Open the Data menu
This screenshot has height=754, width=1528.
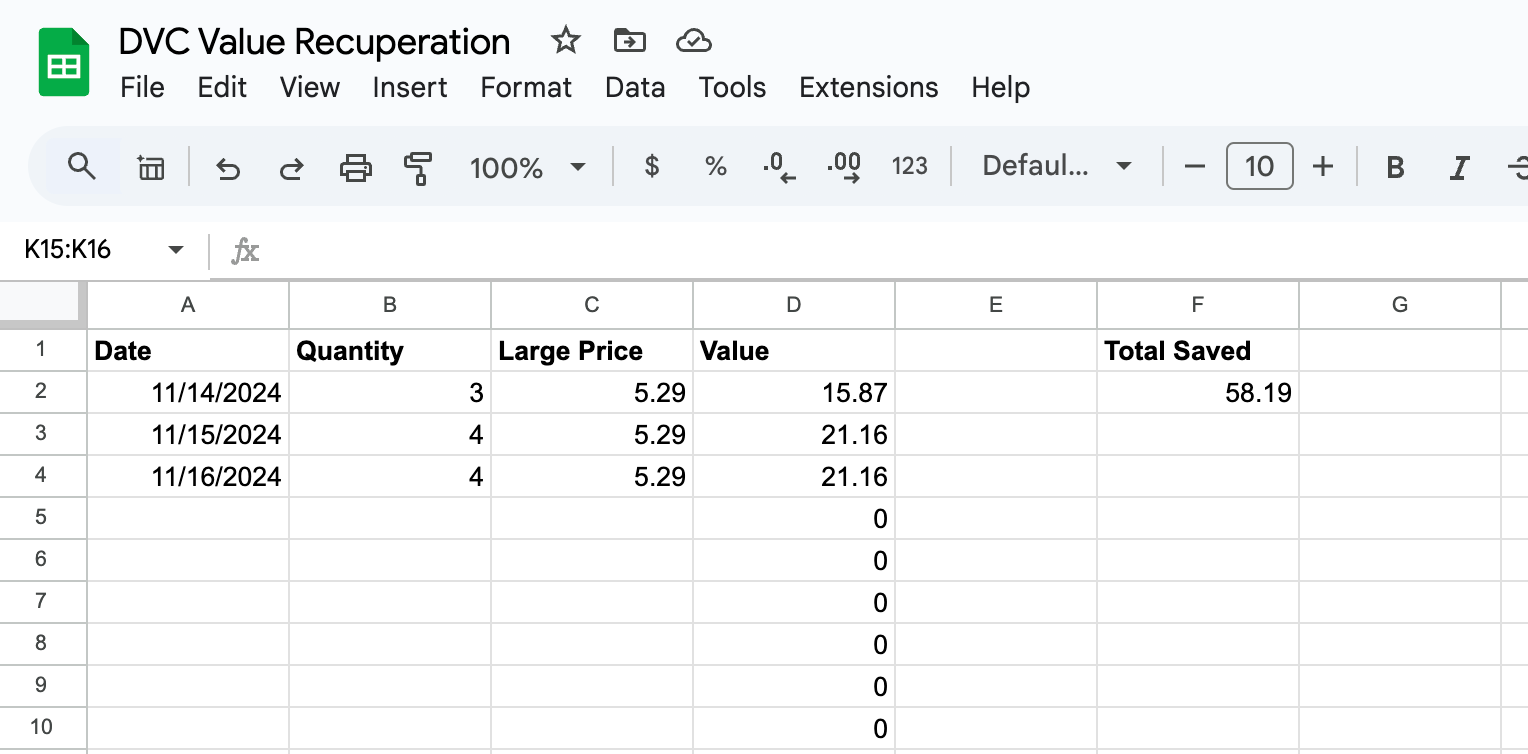tap(634, 87)
